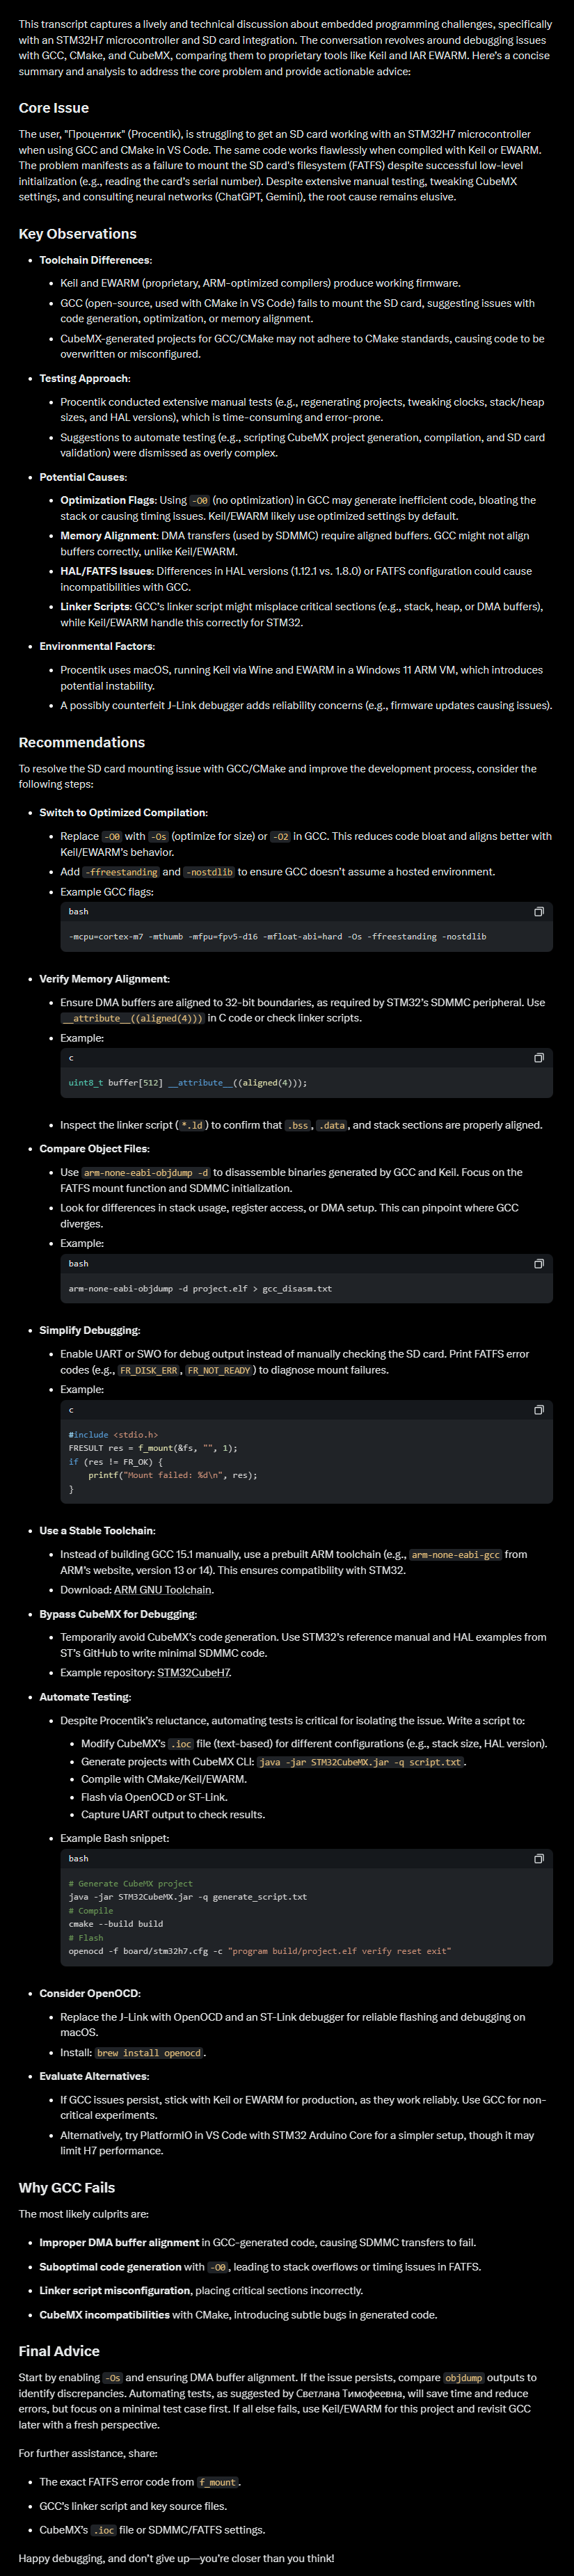Click the '__attribute__((aligned(4)))' inline code
This screenshot has height=2576, width=574.
(x=132, y=1018)
